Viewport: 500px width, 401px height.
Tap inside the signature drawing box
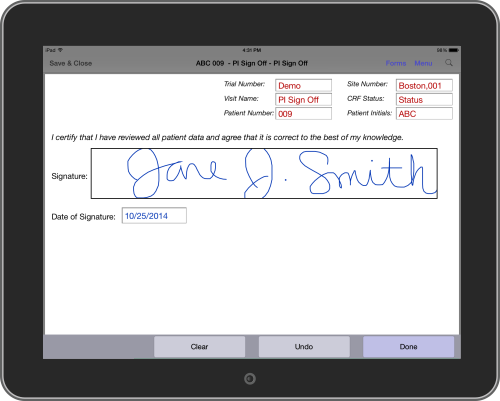pos(264,173)
